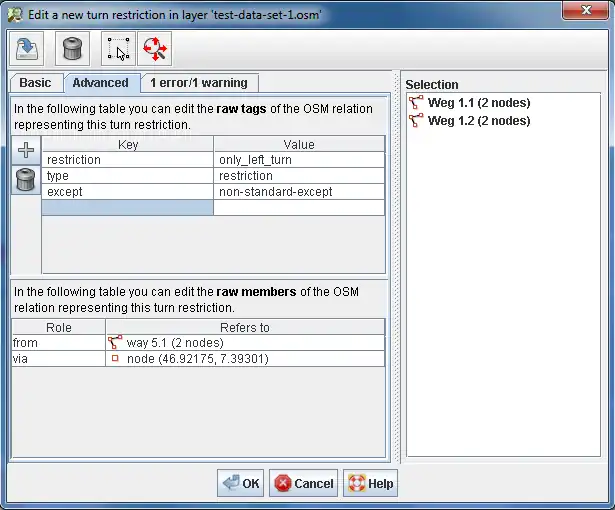
Task: Click the OK button
Action: [x=241, y=483]
